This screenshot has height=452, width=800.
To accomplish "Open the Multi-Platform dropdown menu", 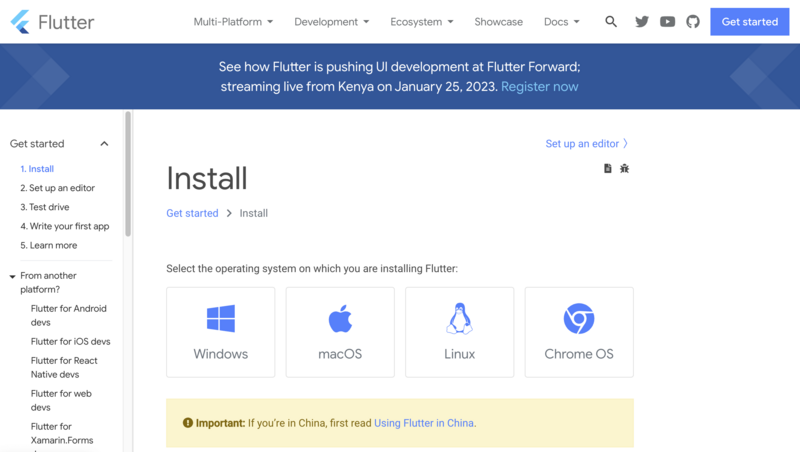I will [233, 22].
